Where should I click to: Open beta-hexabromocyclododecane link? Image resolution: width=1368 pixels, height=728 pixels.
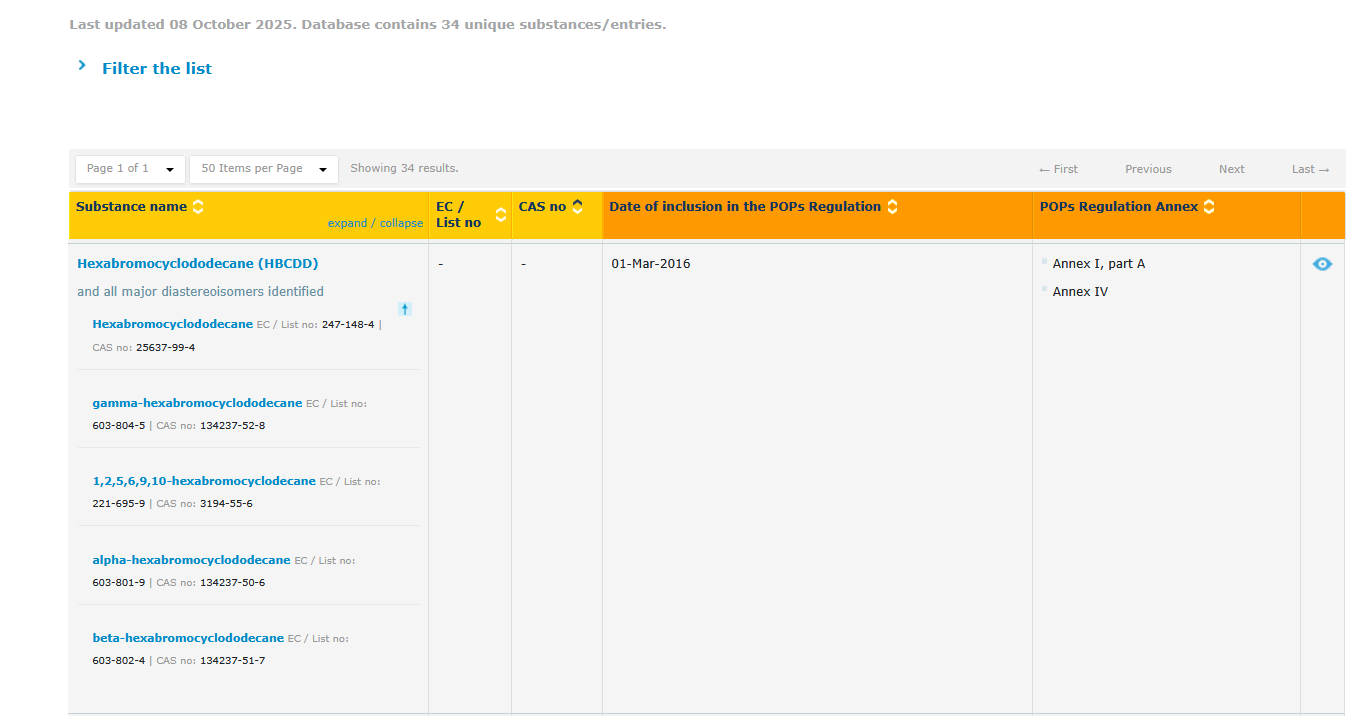[x=188, y=638]
